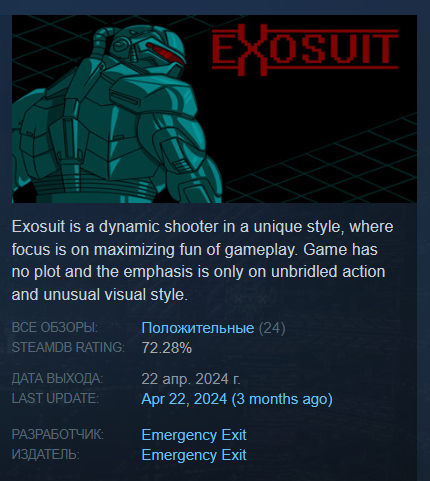Open the Apr 22, 2024 last update link
The width and height of the screenshot is (430, 481).
pyautogui.click(x=184, y=399)
